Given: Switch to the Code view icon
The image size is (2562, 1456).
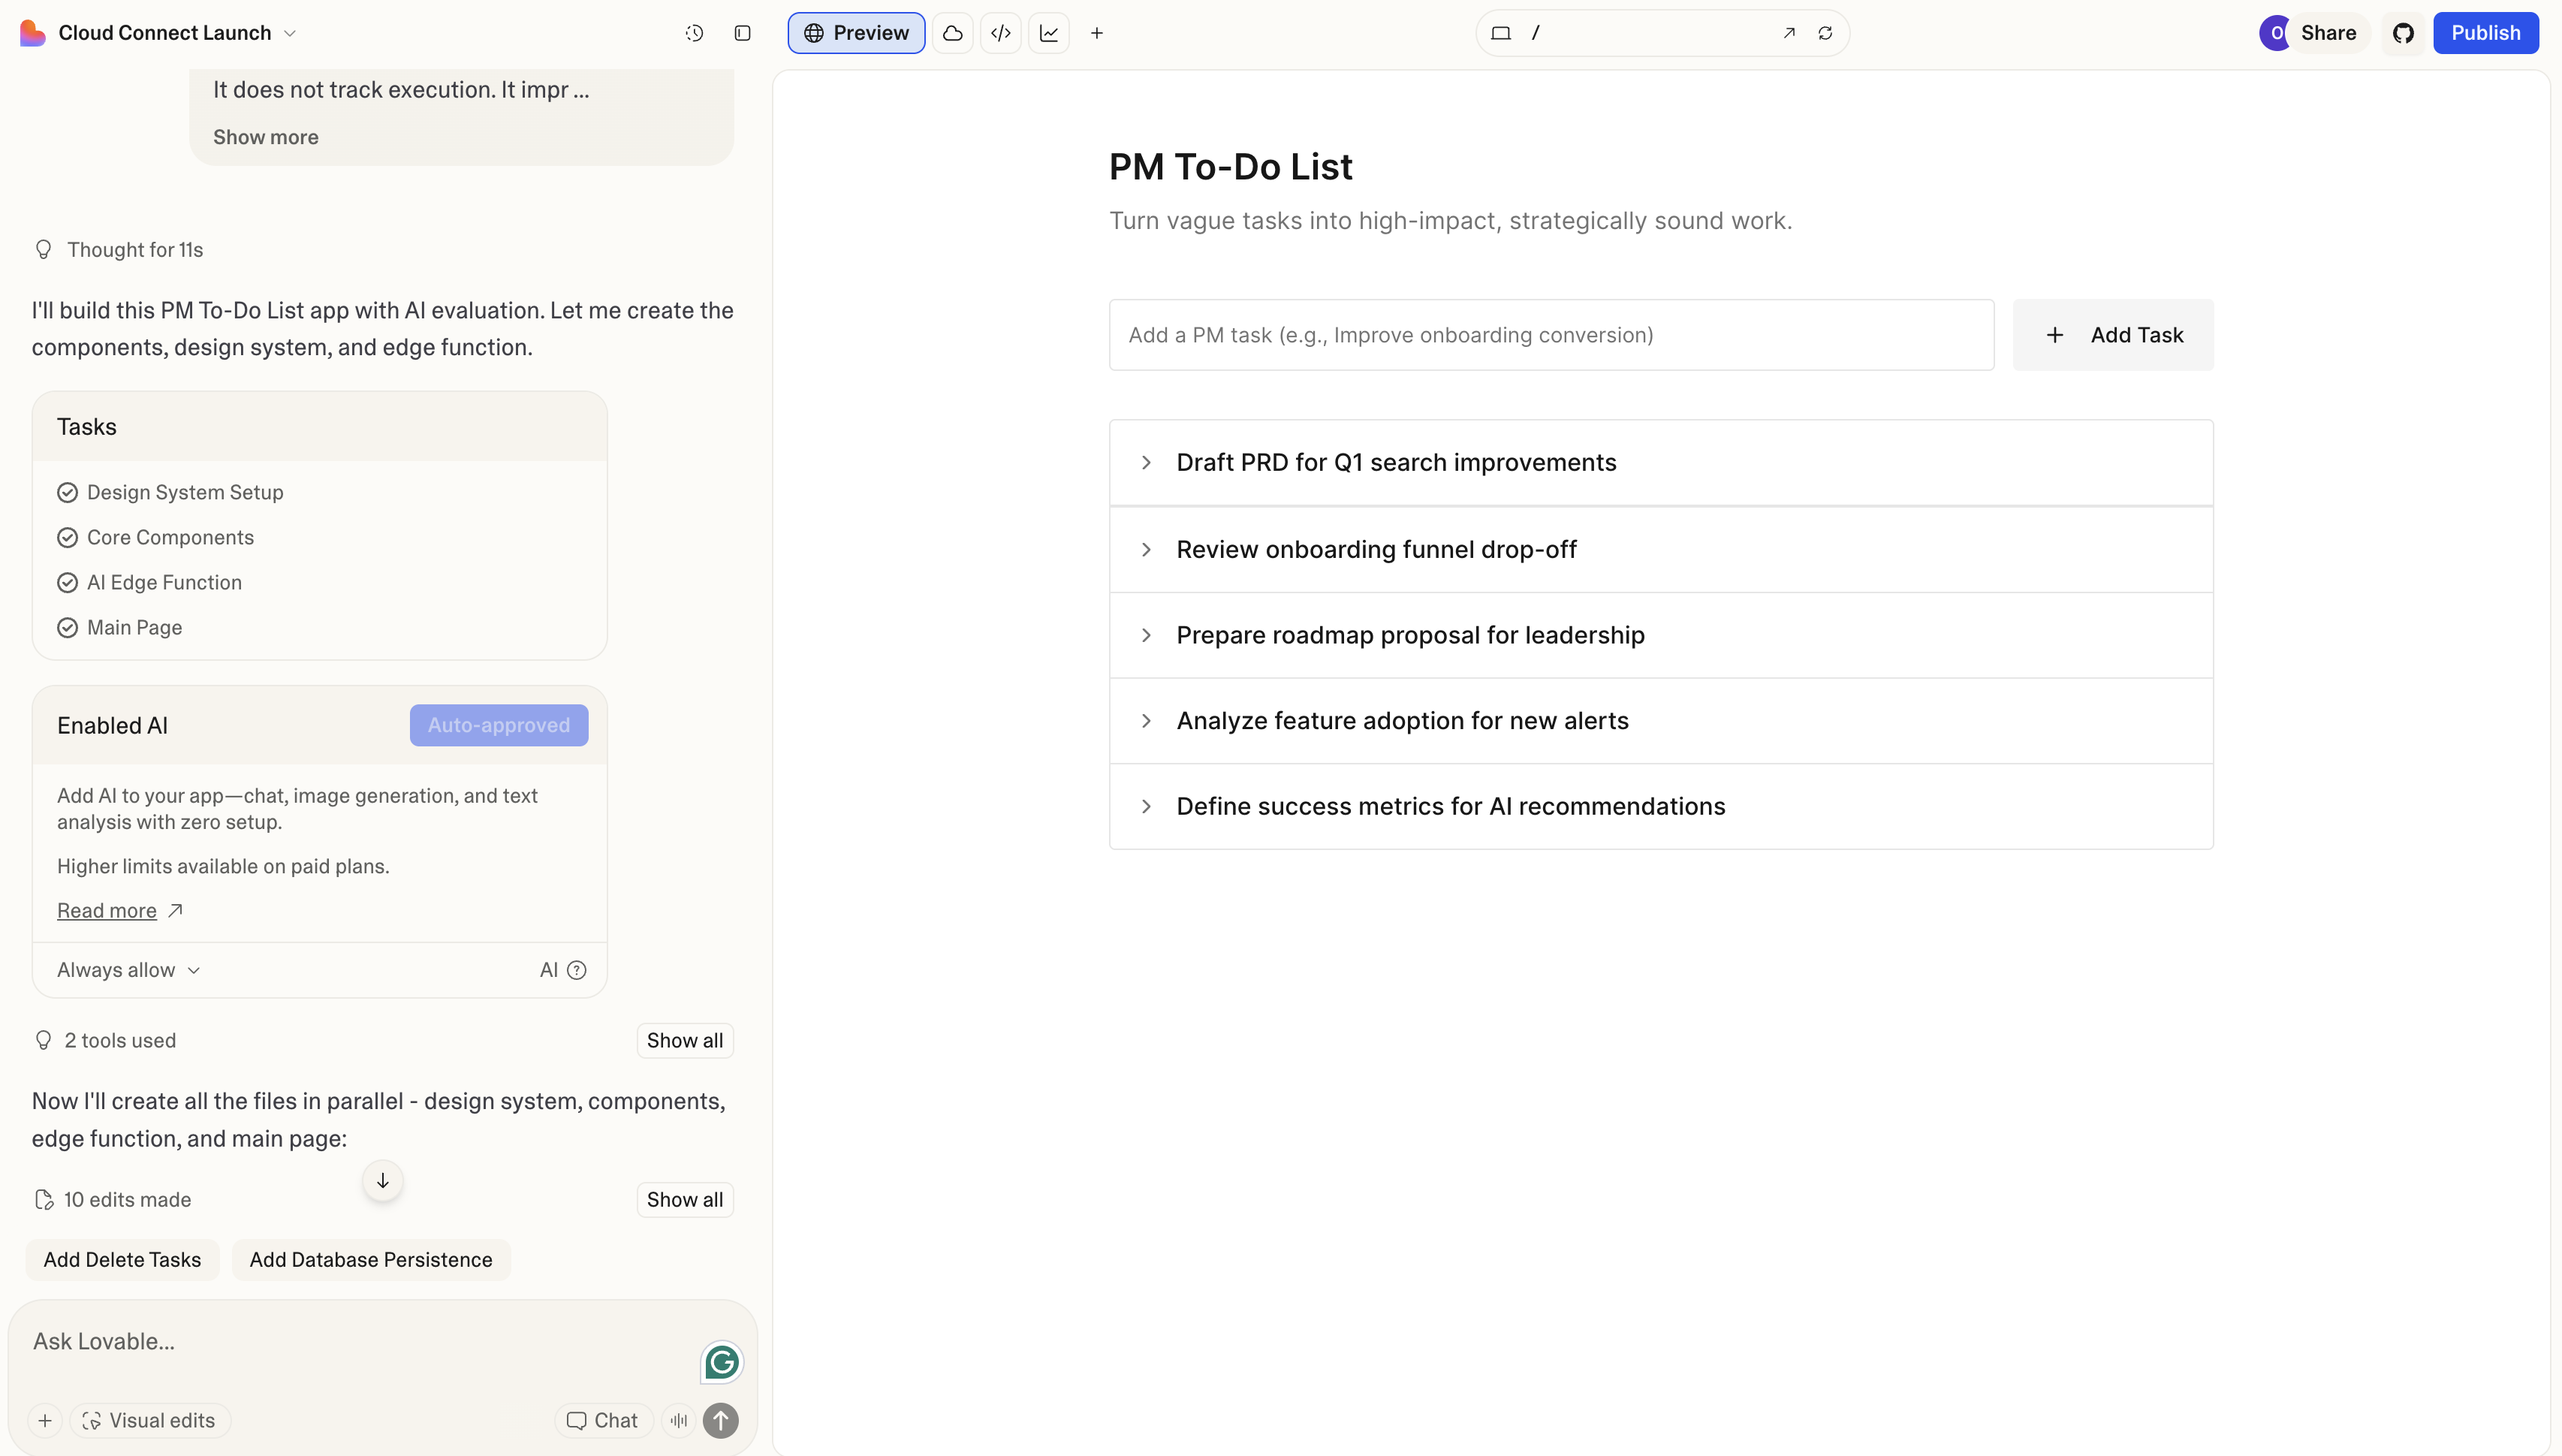Looking at the screenshot, I should [x=1001, y=33].
